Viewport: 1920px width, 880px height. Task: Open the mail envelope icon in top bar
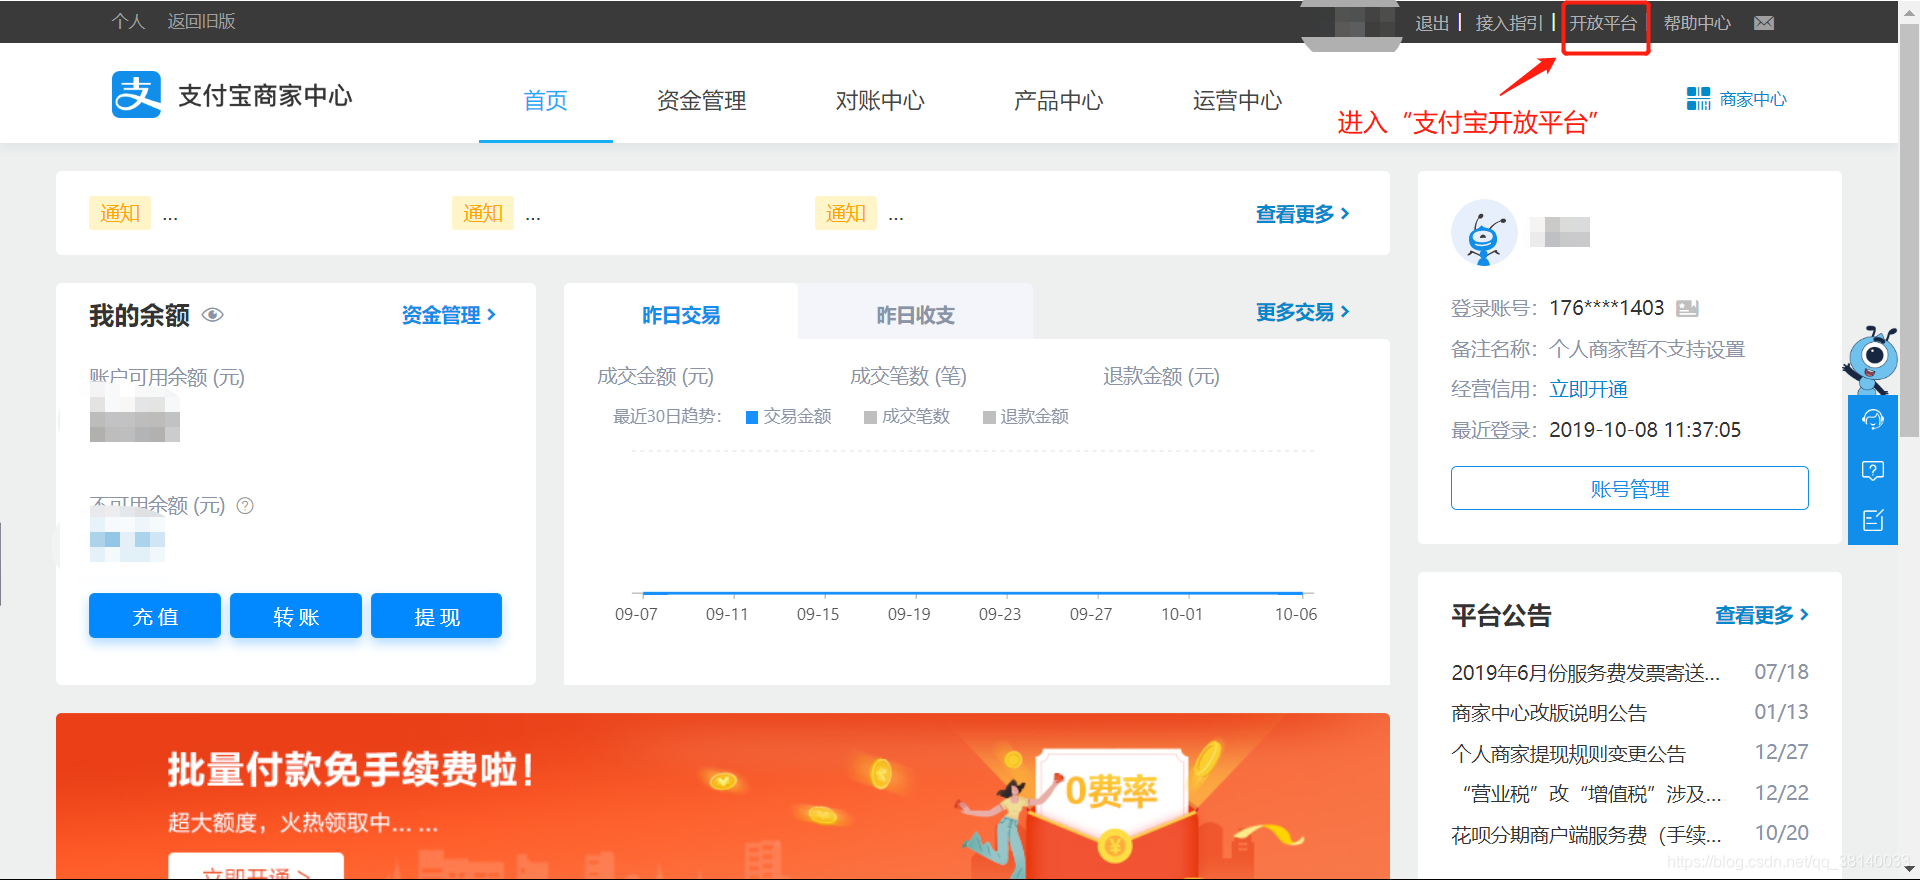(x=1764, y=23)
